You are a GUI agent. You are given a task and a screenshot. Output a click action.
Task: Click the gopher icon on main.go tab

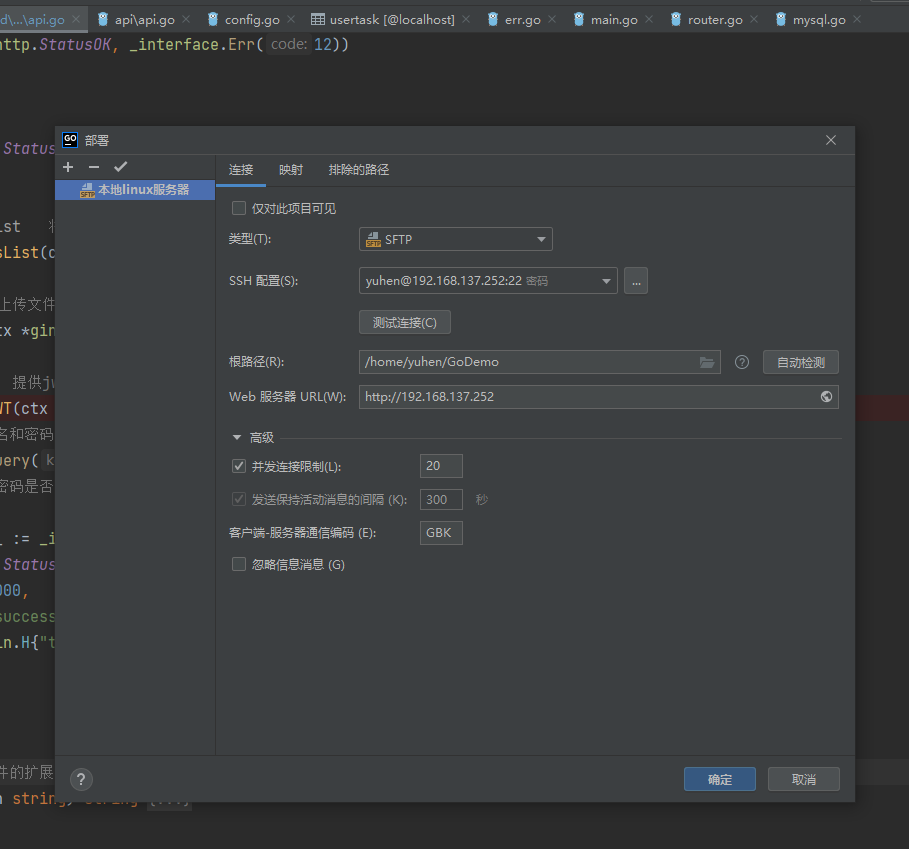click(579, 20)
